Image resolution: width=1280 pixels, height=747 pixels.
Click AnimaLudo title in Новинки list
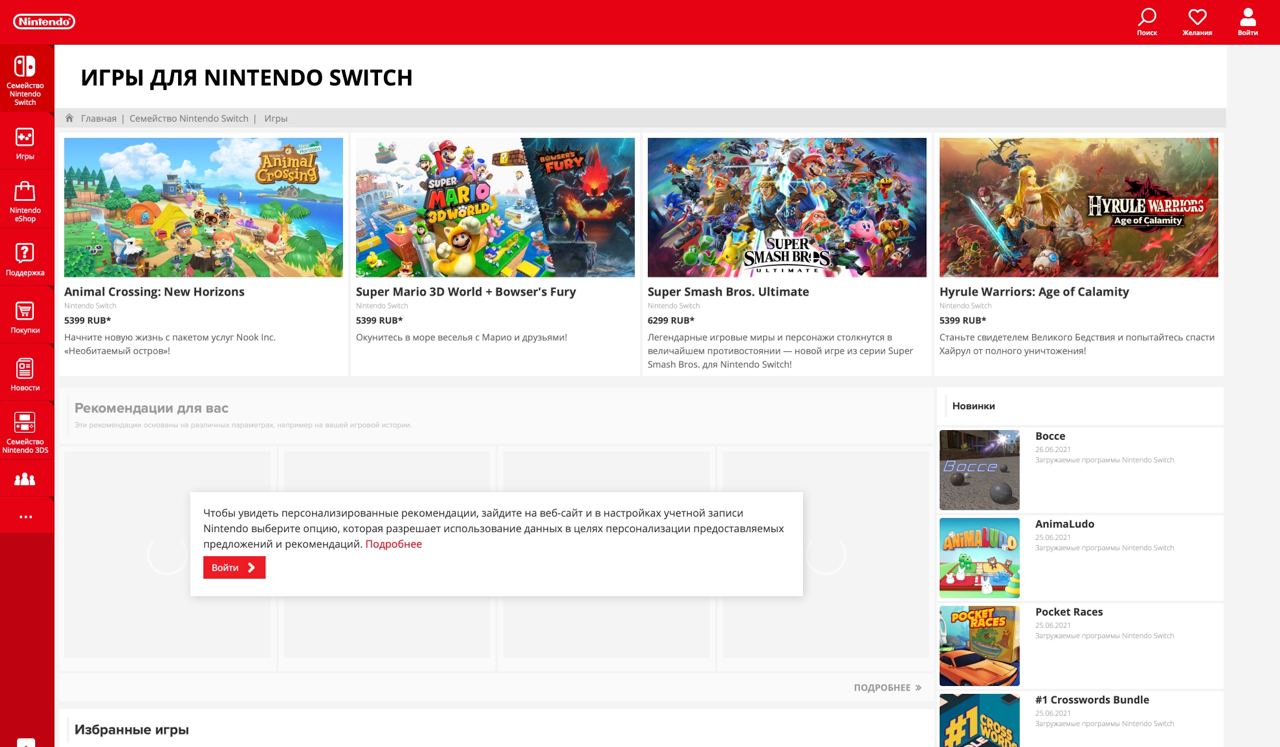[1064, 524]
